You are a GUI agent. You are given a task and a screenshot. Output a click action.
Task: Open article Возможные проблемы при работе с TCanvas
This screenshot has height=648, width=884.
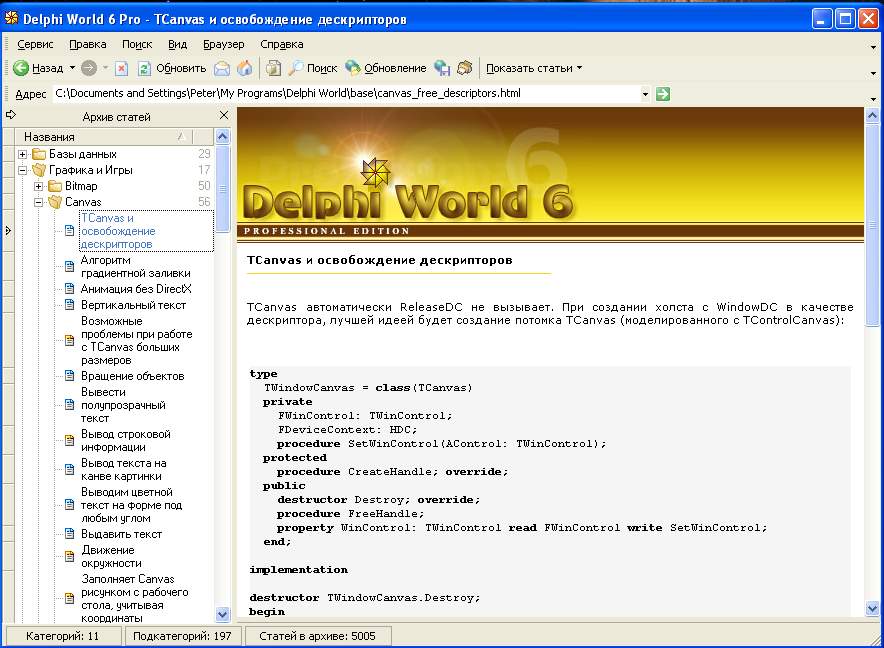pyautogui.click(x=136, y=340)
